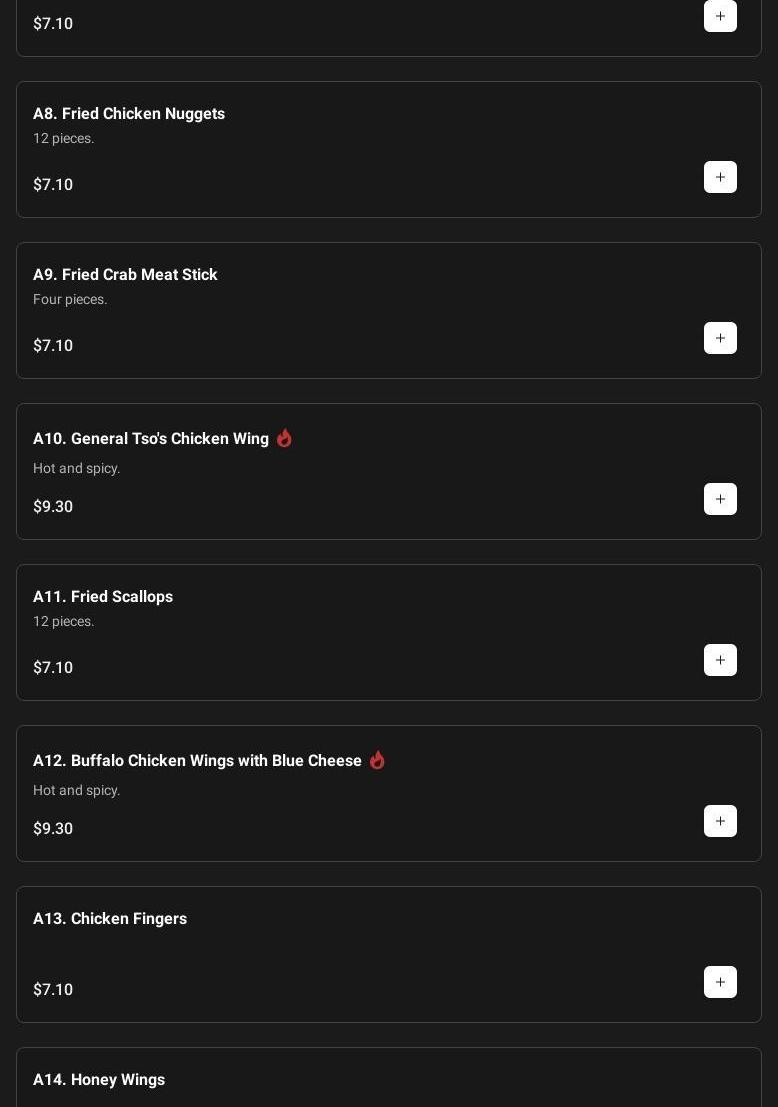The width and height of the screenshot is (778, 1107).
Task: Click spicy flame icon on Buffalo Wings
Action: pyautogui.click(x=377, y=760)
